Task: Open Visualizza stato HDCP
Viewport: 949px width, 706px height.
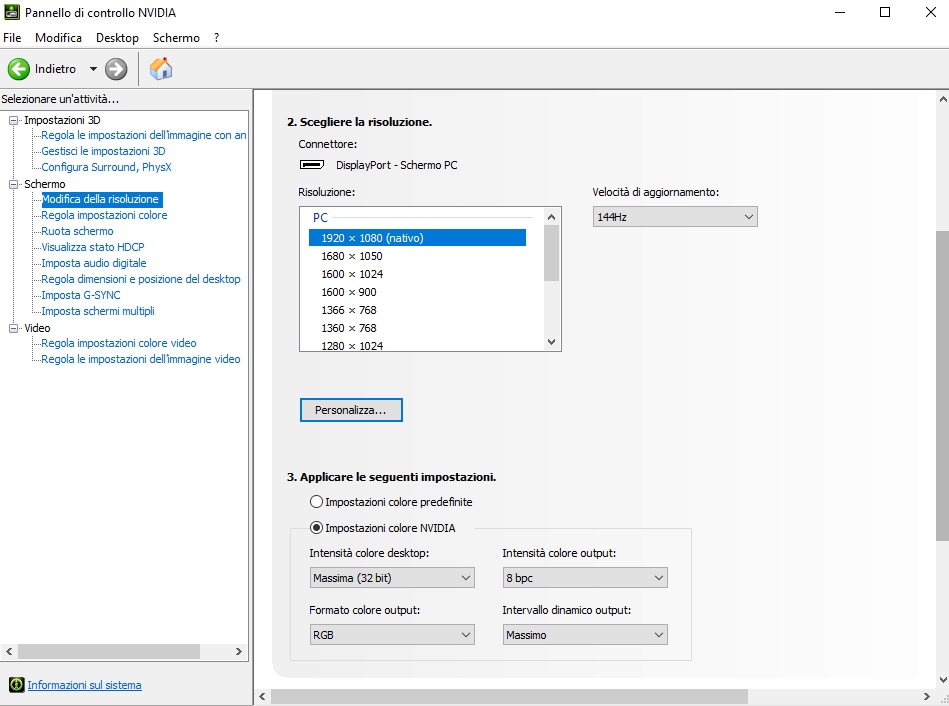Action: (x=93, y=247)
